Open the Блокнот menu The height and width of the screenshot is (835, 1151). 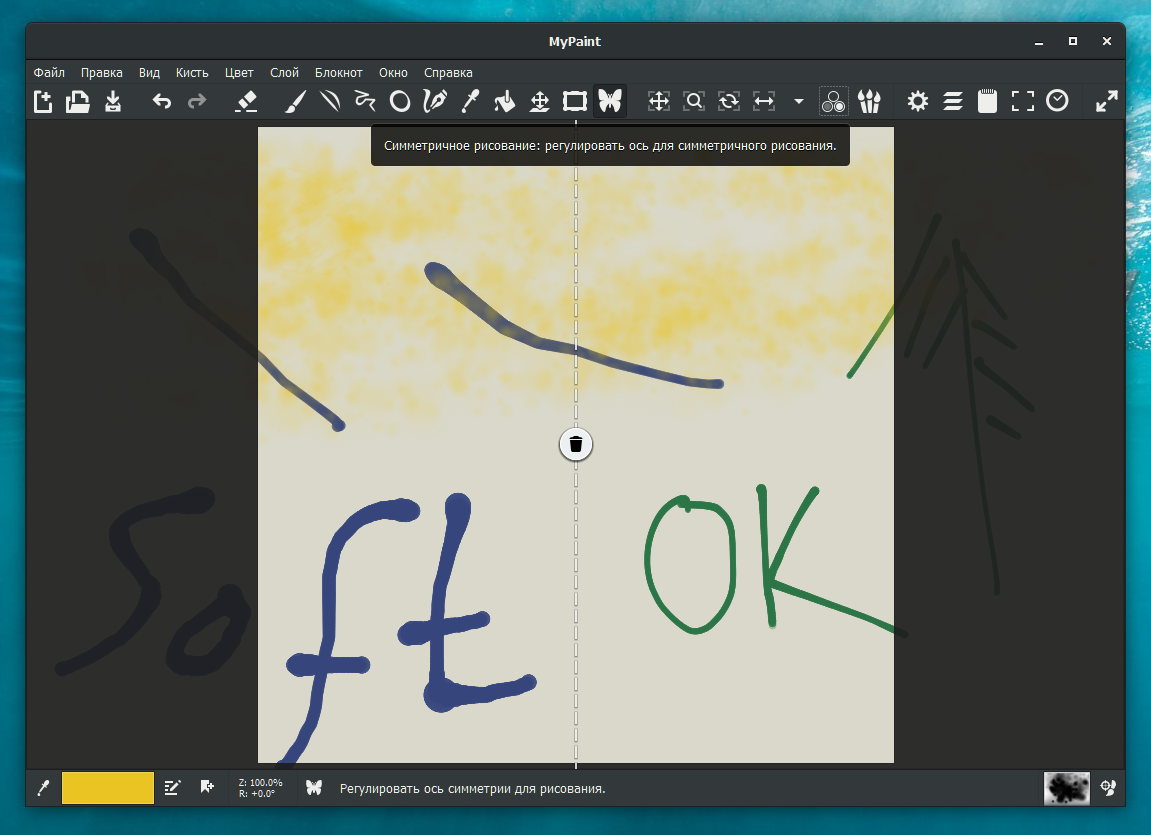[x=338, y=73]
